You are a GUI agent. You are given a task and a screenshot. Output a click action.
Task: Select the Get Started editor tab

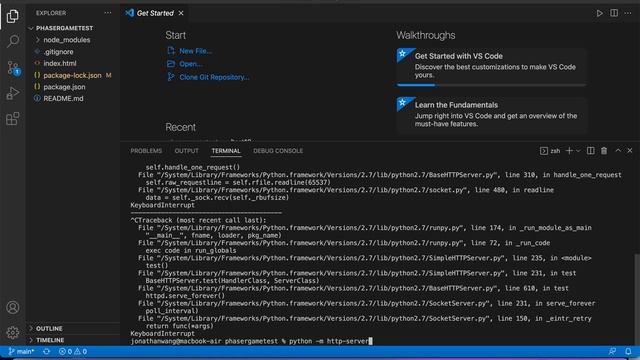(x=155, y=13)
